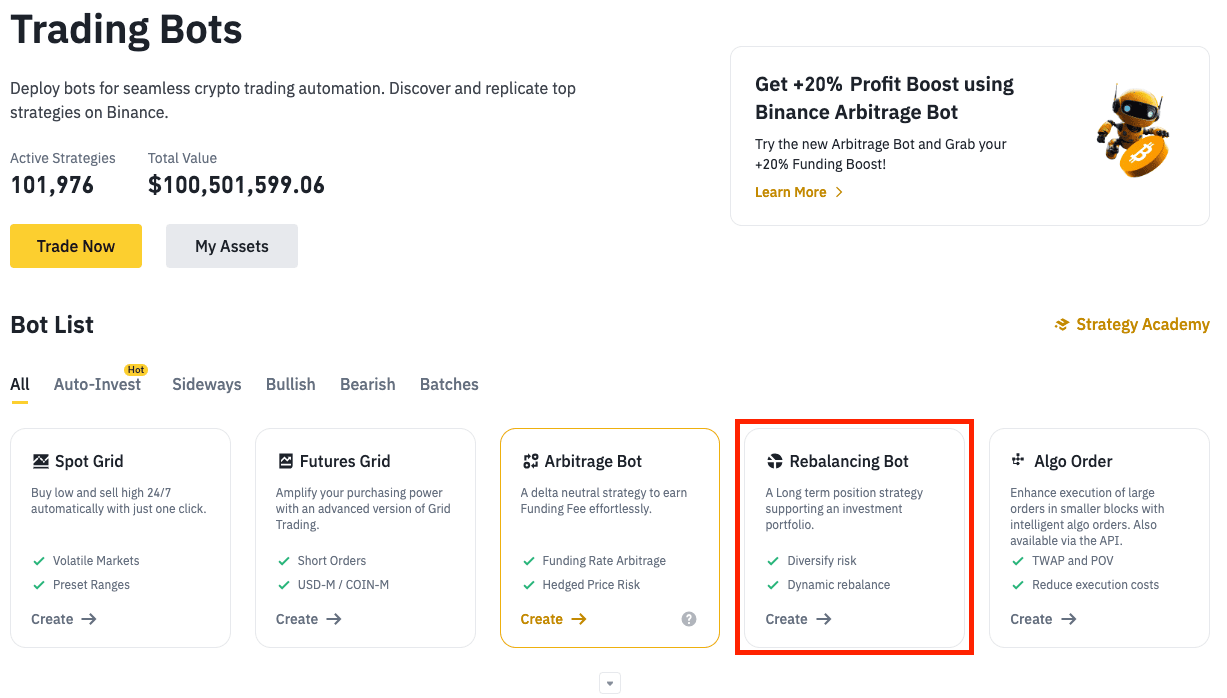Click the arrow beside Spot Grid Create
Viewport: 1227px width, 698px height.
89,619
